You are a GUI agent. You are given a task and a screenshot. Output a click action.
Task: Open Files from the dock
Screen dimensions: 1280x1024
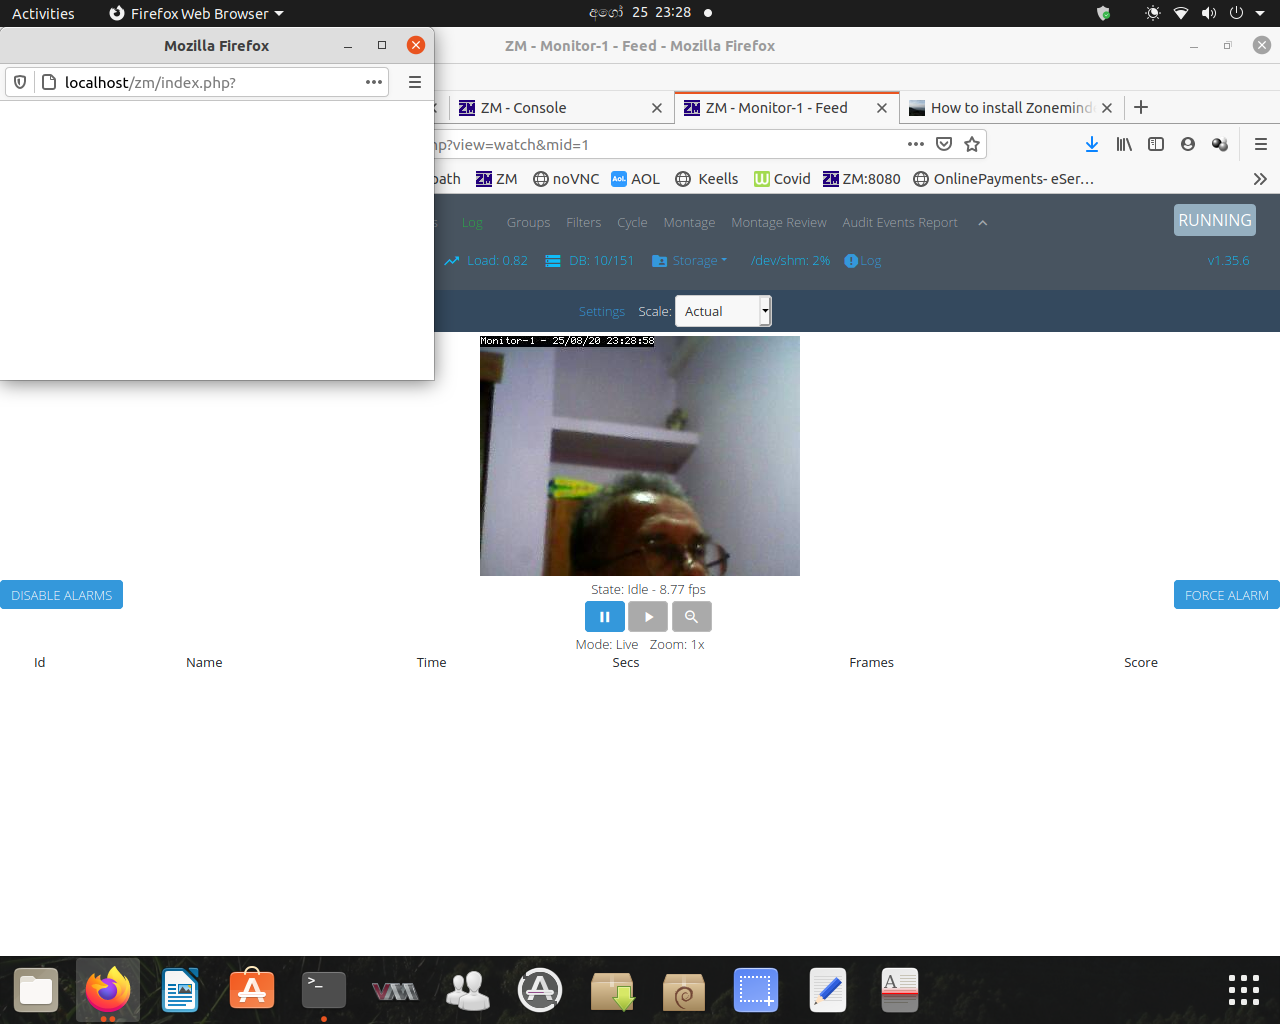(36, 990)
